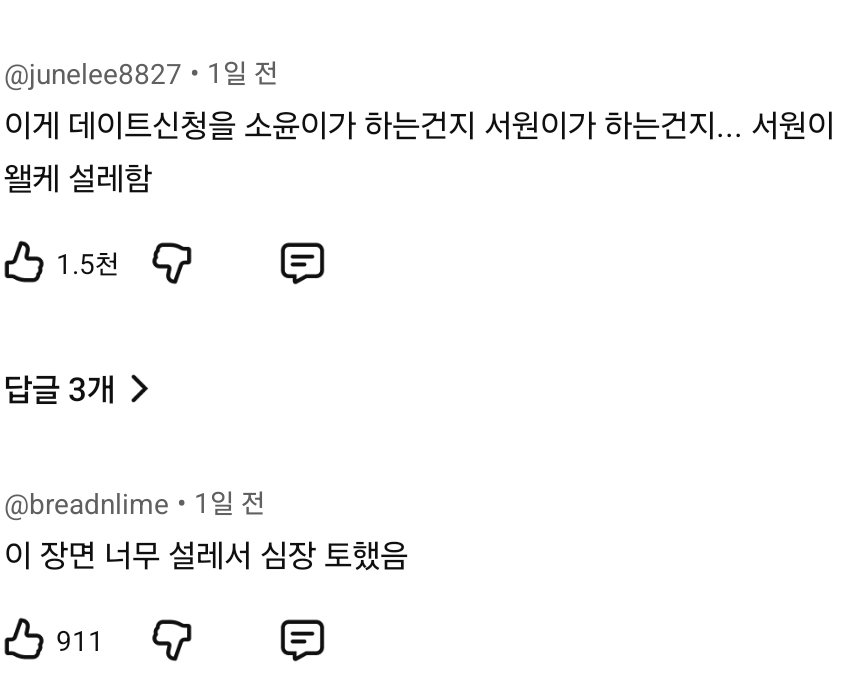
Task: Like the comment by @breadnlime
Action: [24, 639]
